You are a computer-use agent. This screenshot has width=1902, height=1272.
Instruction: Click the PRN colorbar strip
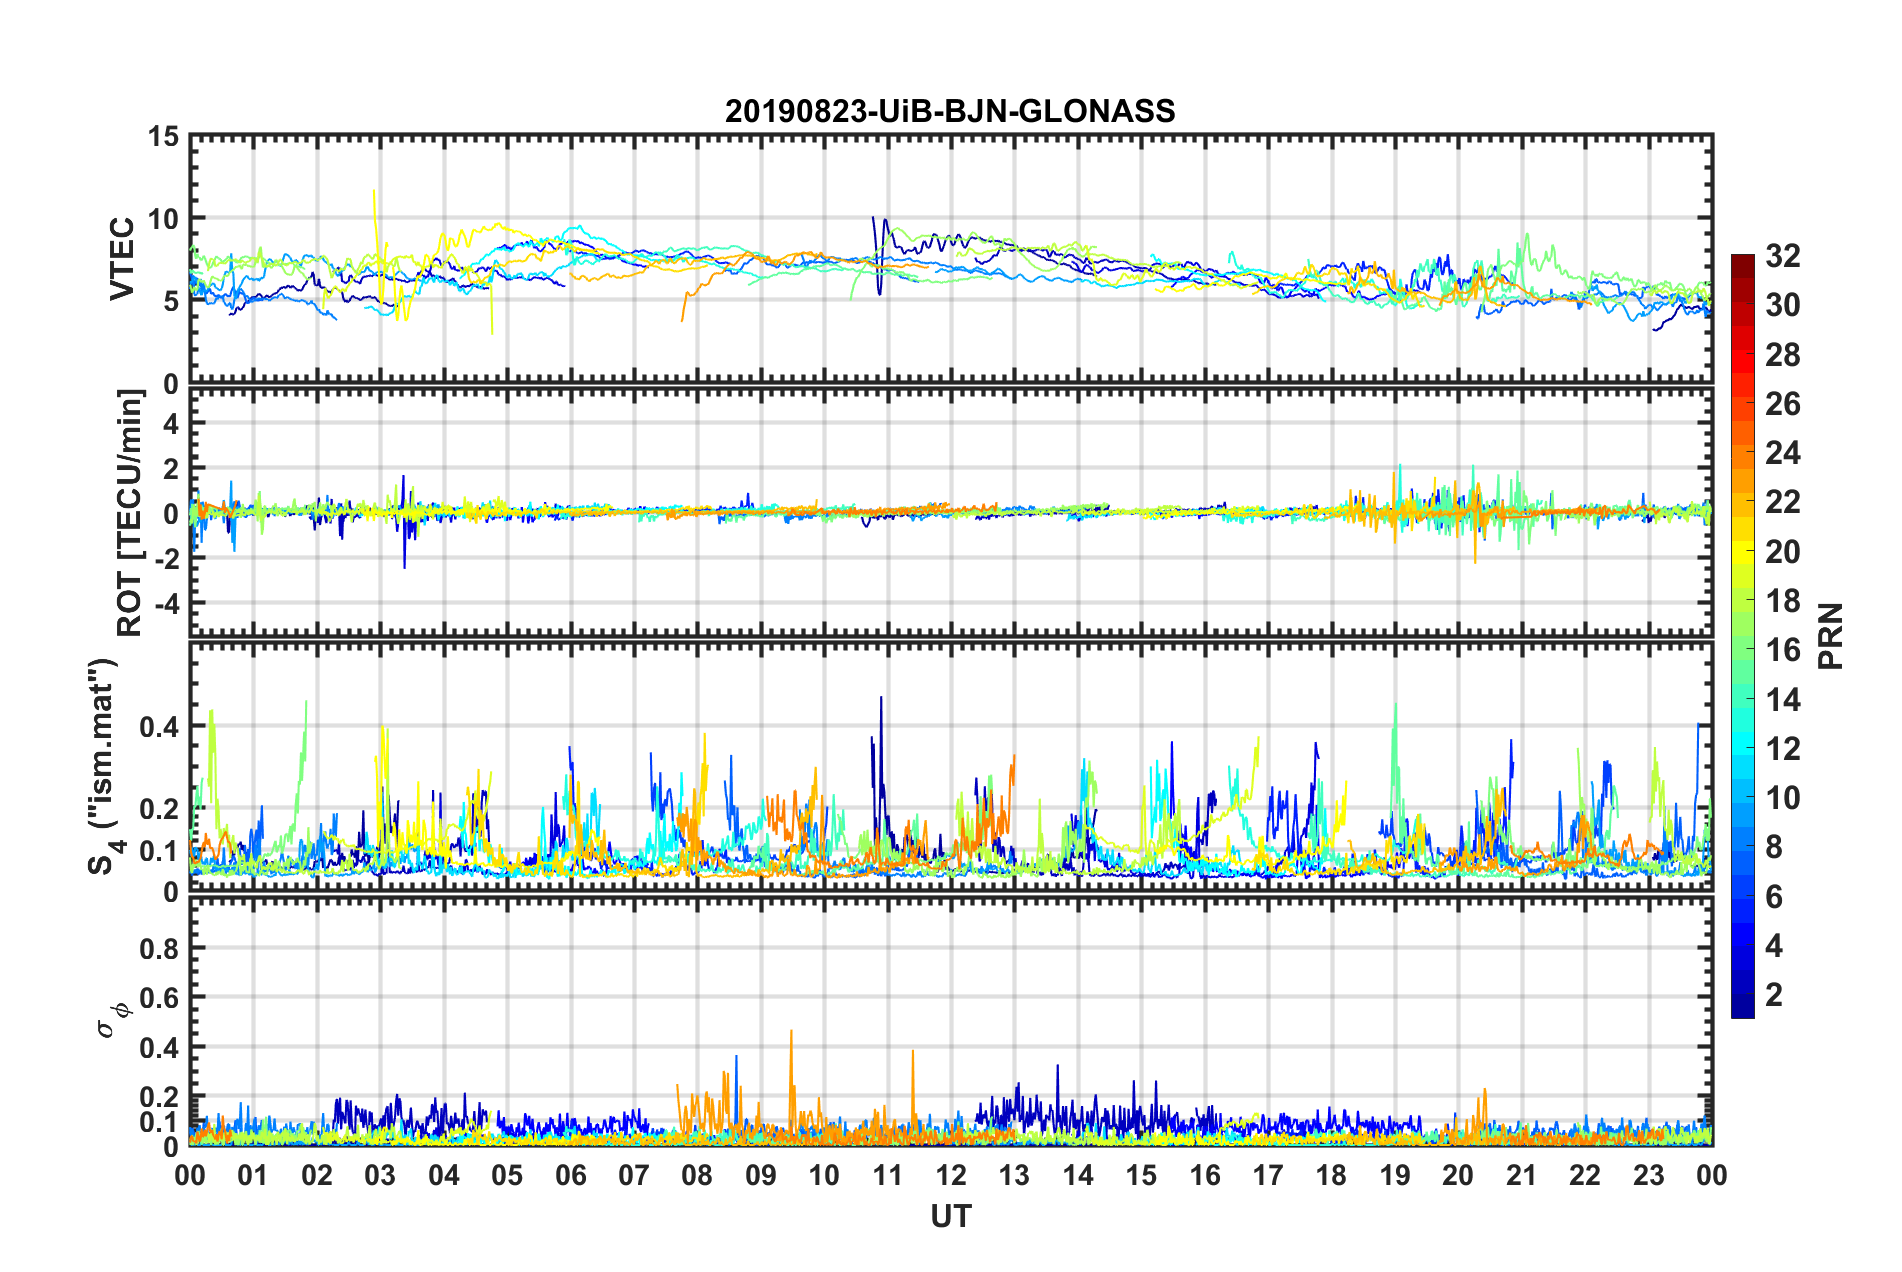(1742, 636)
